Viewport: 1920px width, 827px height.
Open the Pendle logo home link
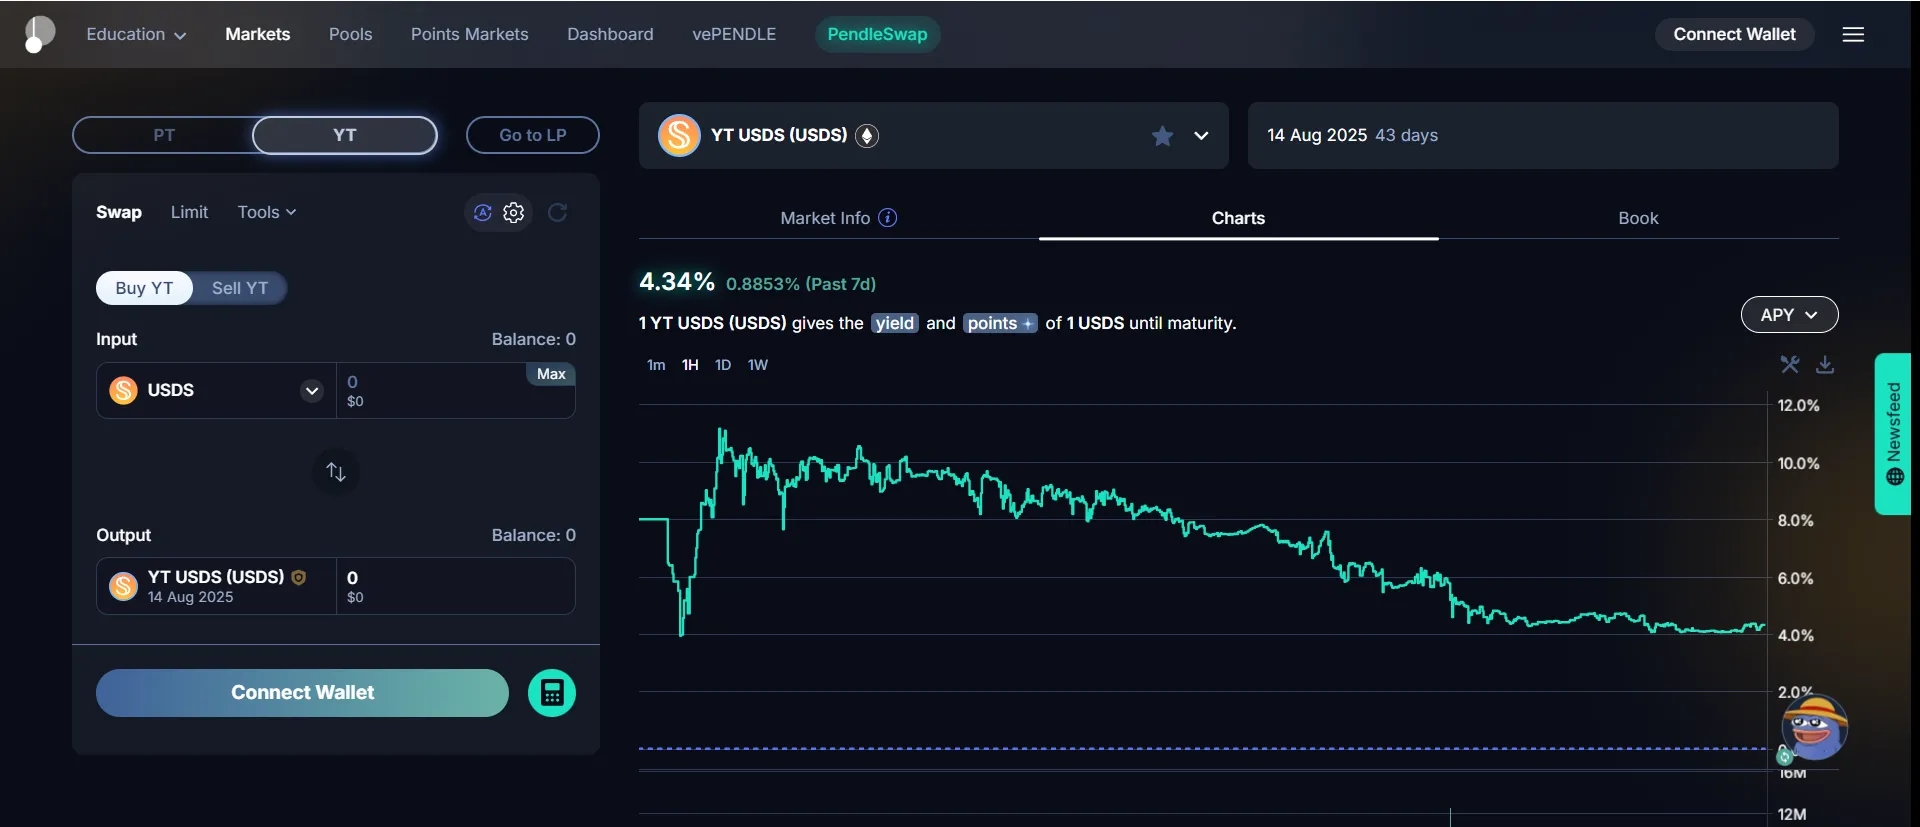point(39,34)
